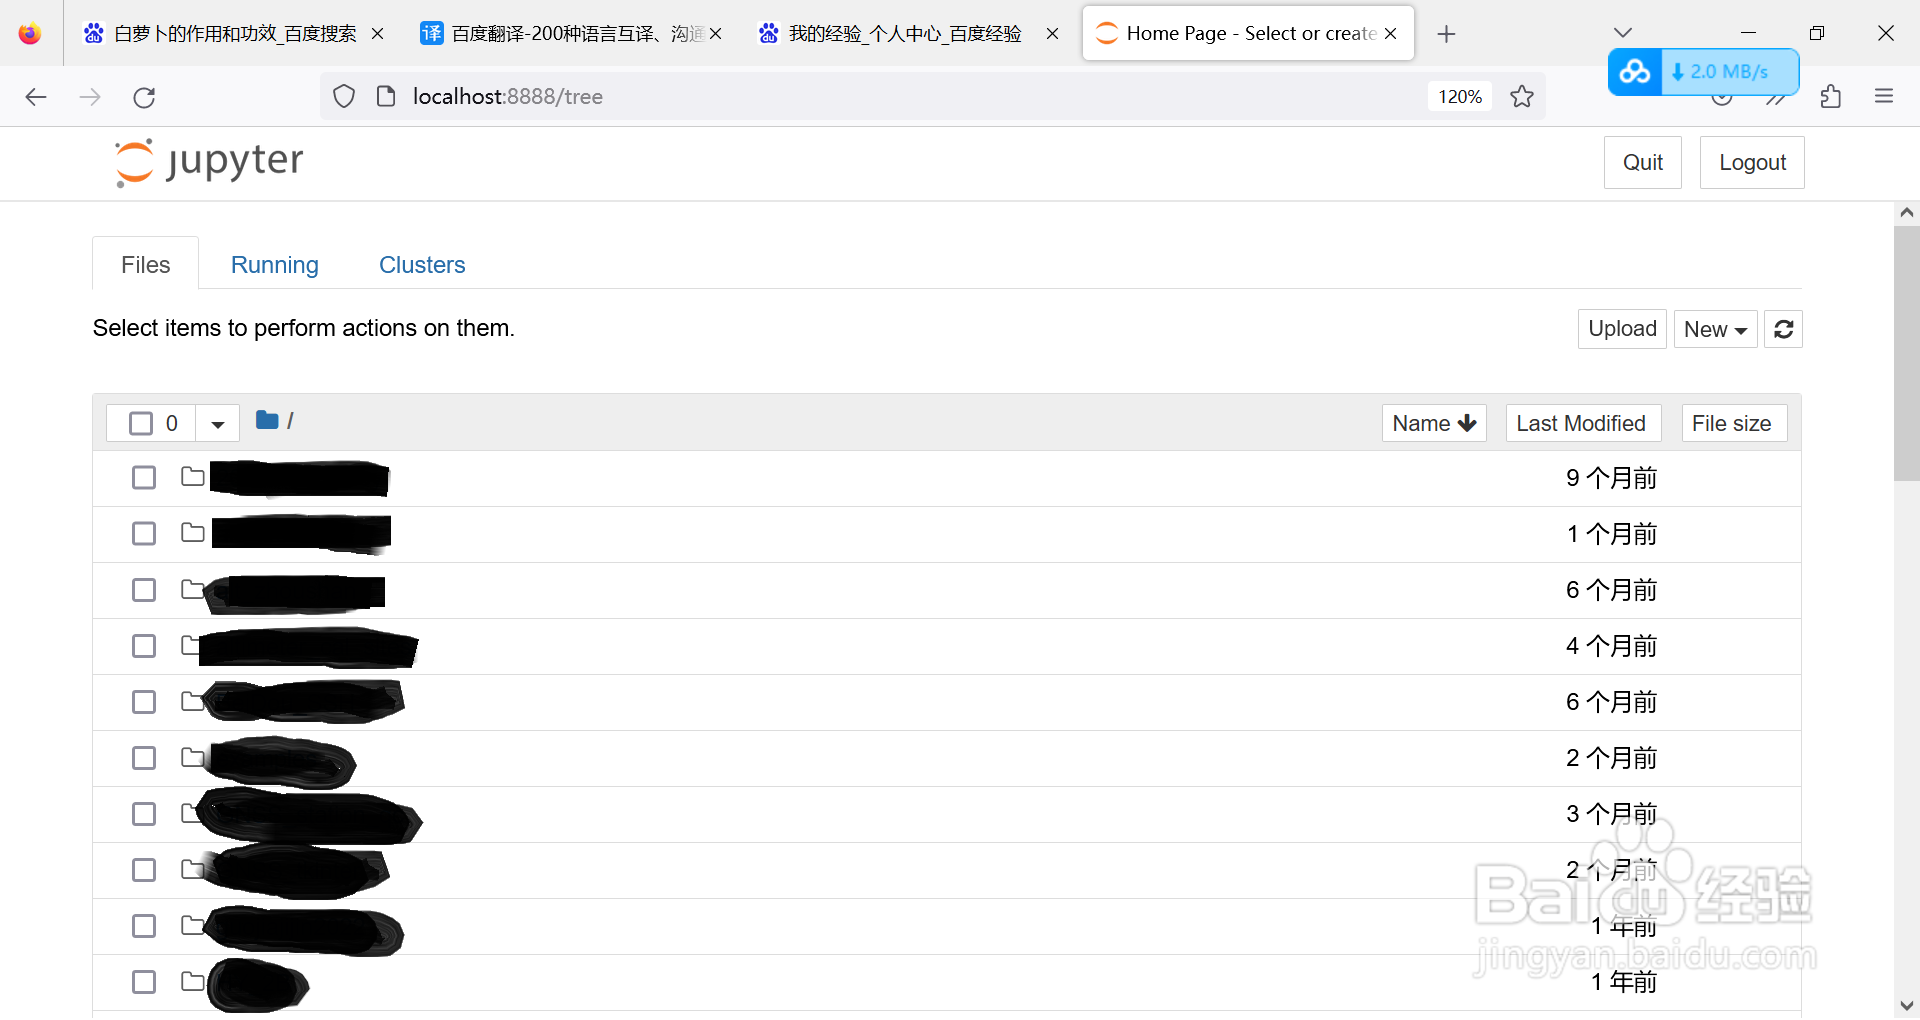Open the root folder icon in breadcrumb
The height and width of the screenshot is (1020, 1920).
[267, 420]
